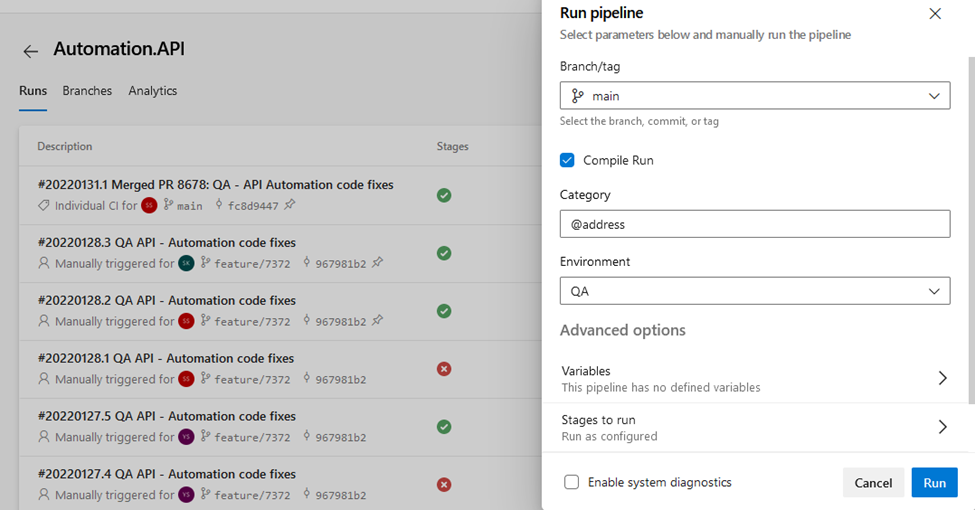
Task: Switch to the Analytics tab
Action: (x=153, y=91)
